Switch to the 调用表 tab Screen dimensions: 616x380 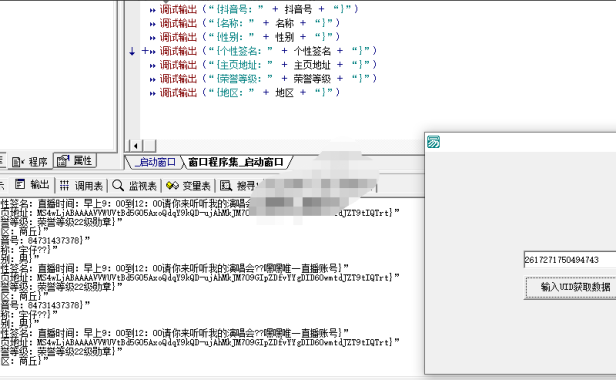[81, 185]
